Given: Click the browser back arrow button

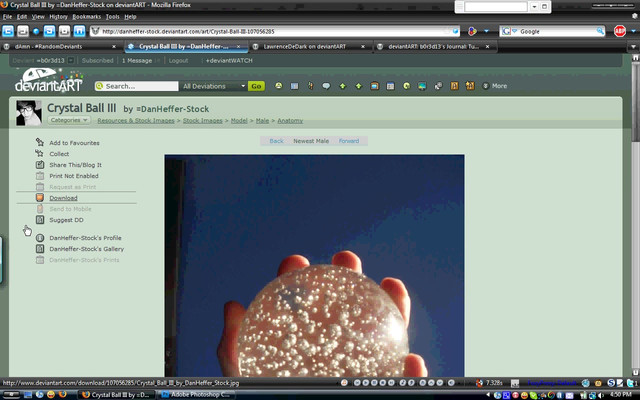Looking at the screenshot, I should [x=8, y=31].
